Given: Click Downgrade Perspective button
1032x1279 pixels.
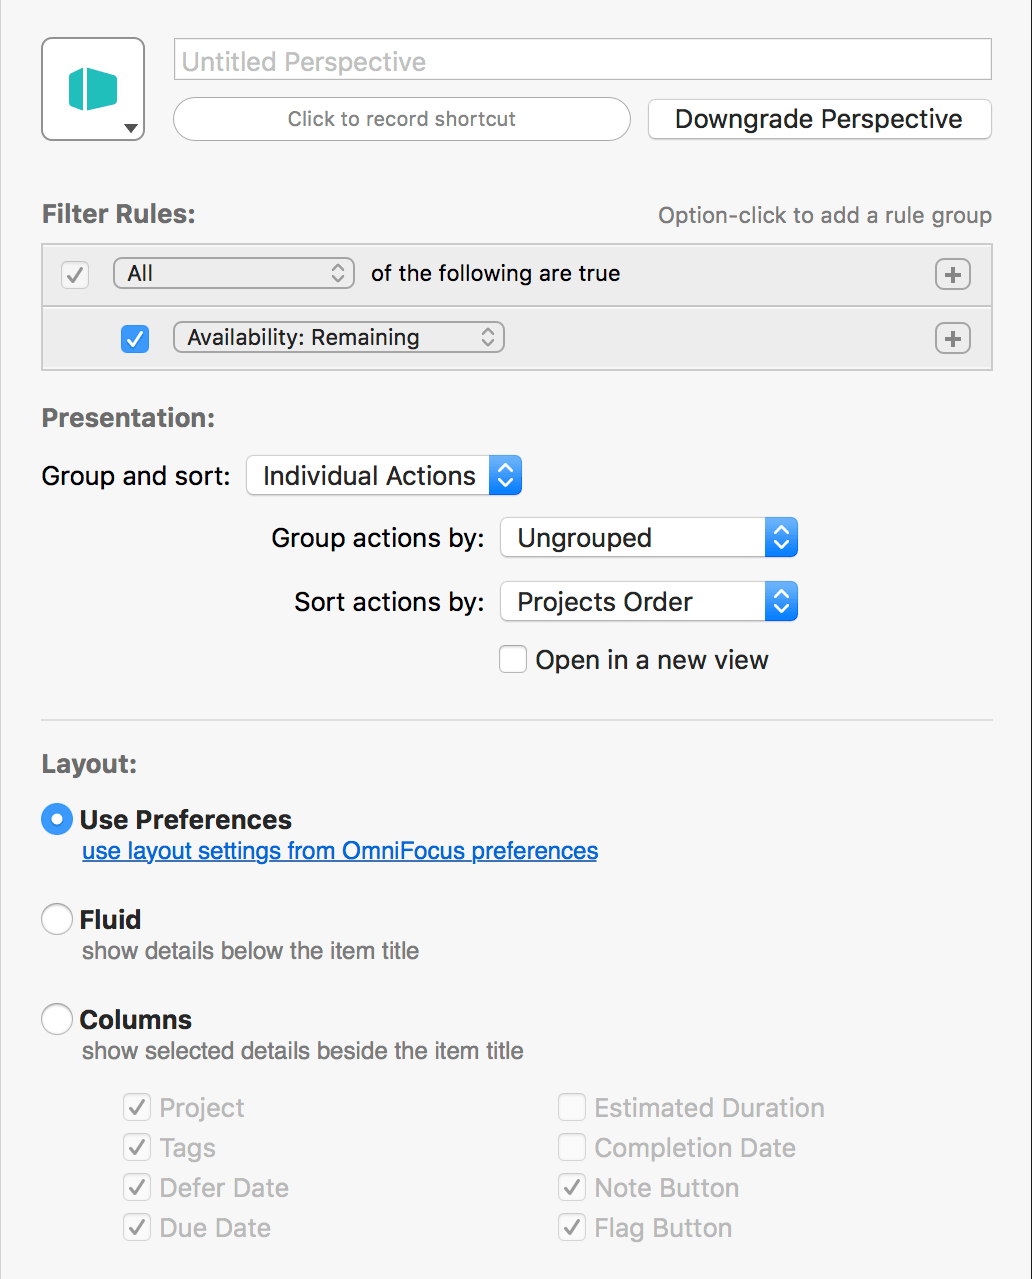Looking at the screenshot, I should click(819, 119).
